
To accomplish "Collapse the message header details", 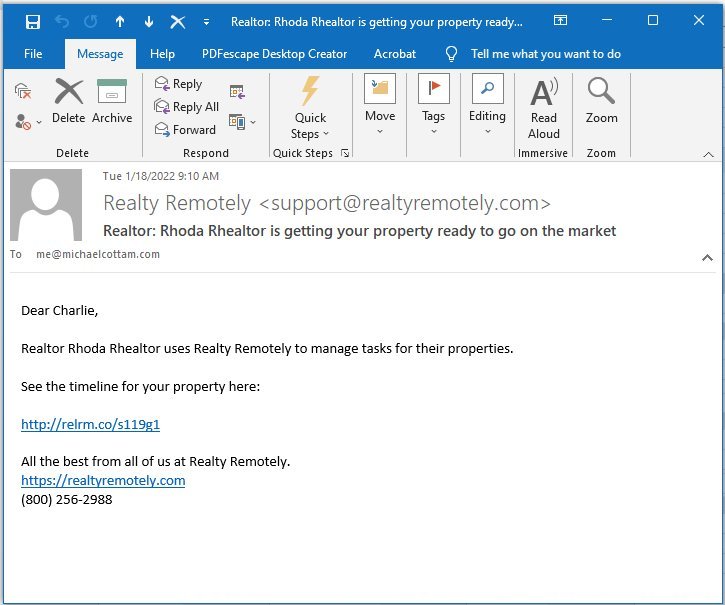I will pos(707,258).
